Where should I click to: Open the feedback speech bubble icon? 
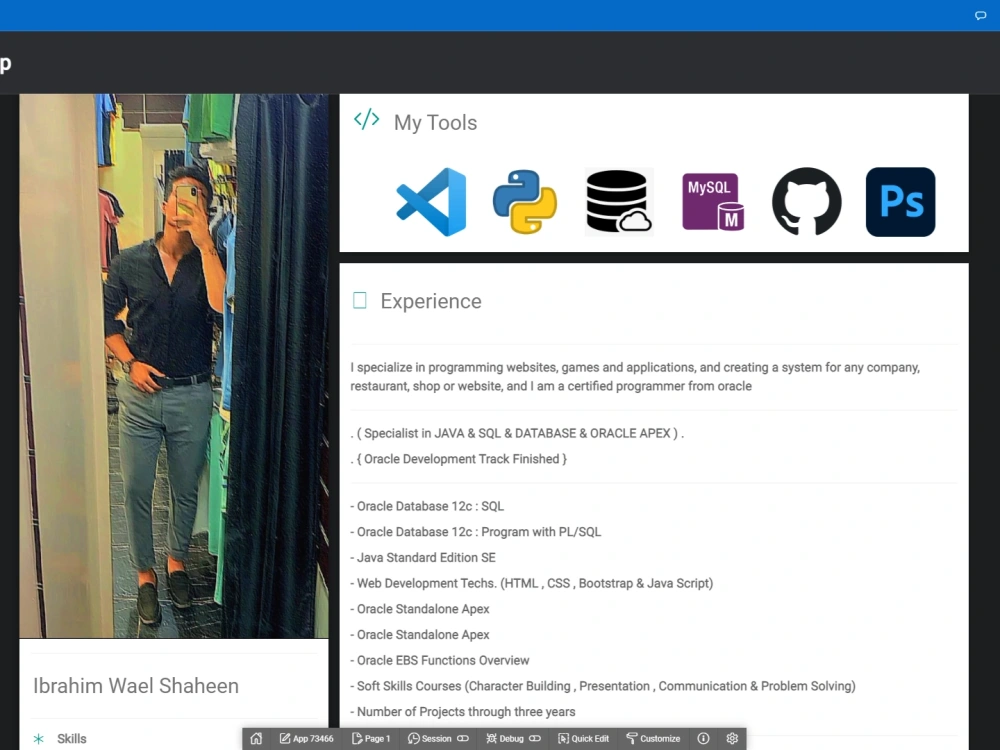tap(980, 15)
